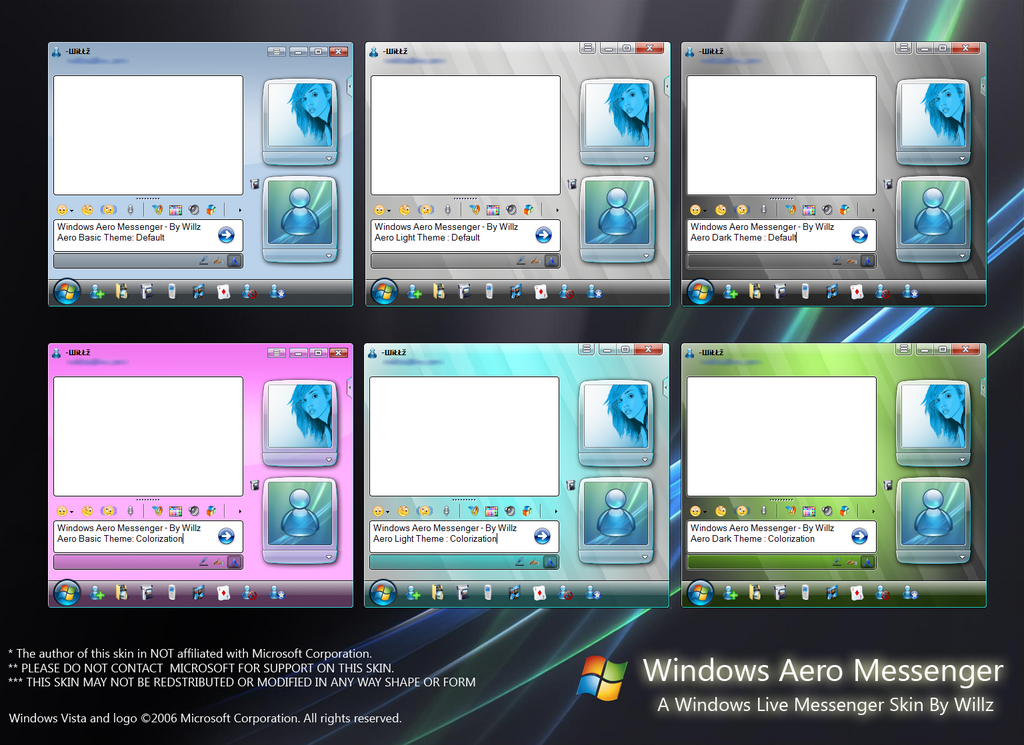The width and height of the screenshot is (1024, 745).
Task: Toggle text 'A' mode in Aero Dark Default
Action: pos(867,261)
